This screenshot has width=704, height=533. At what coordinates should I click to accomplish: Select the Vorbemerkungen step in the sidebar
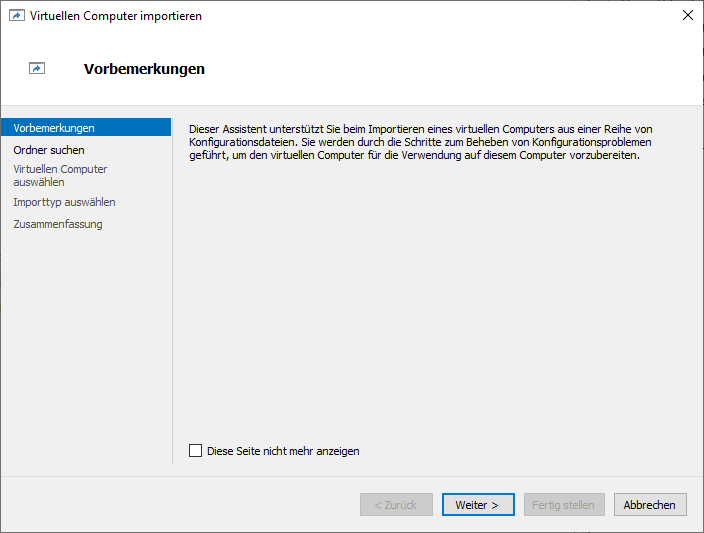click(x=54, y=128)
